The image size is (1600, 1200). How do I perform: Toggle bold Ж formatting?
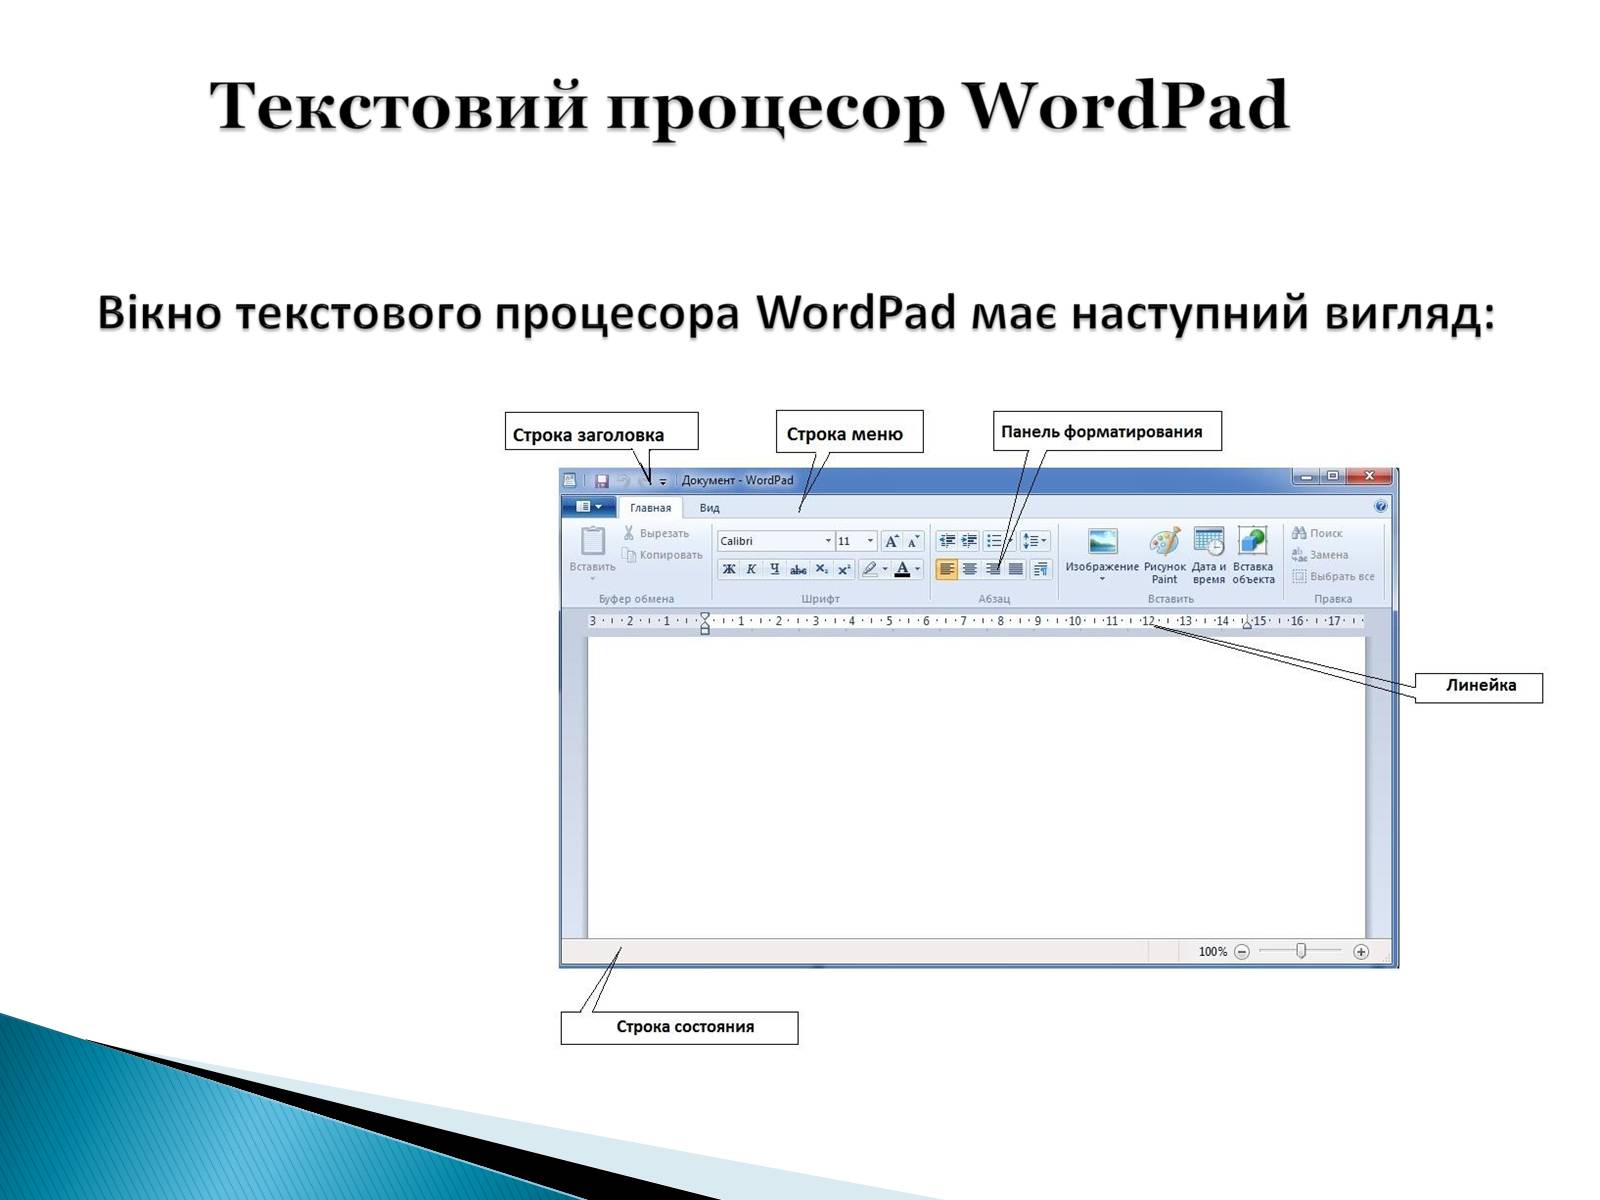(729, 569)
